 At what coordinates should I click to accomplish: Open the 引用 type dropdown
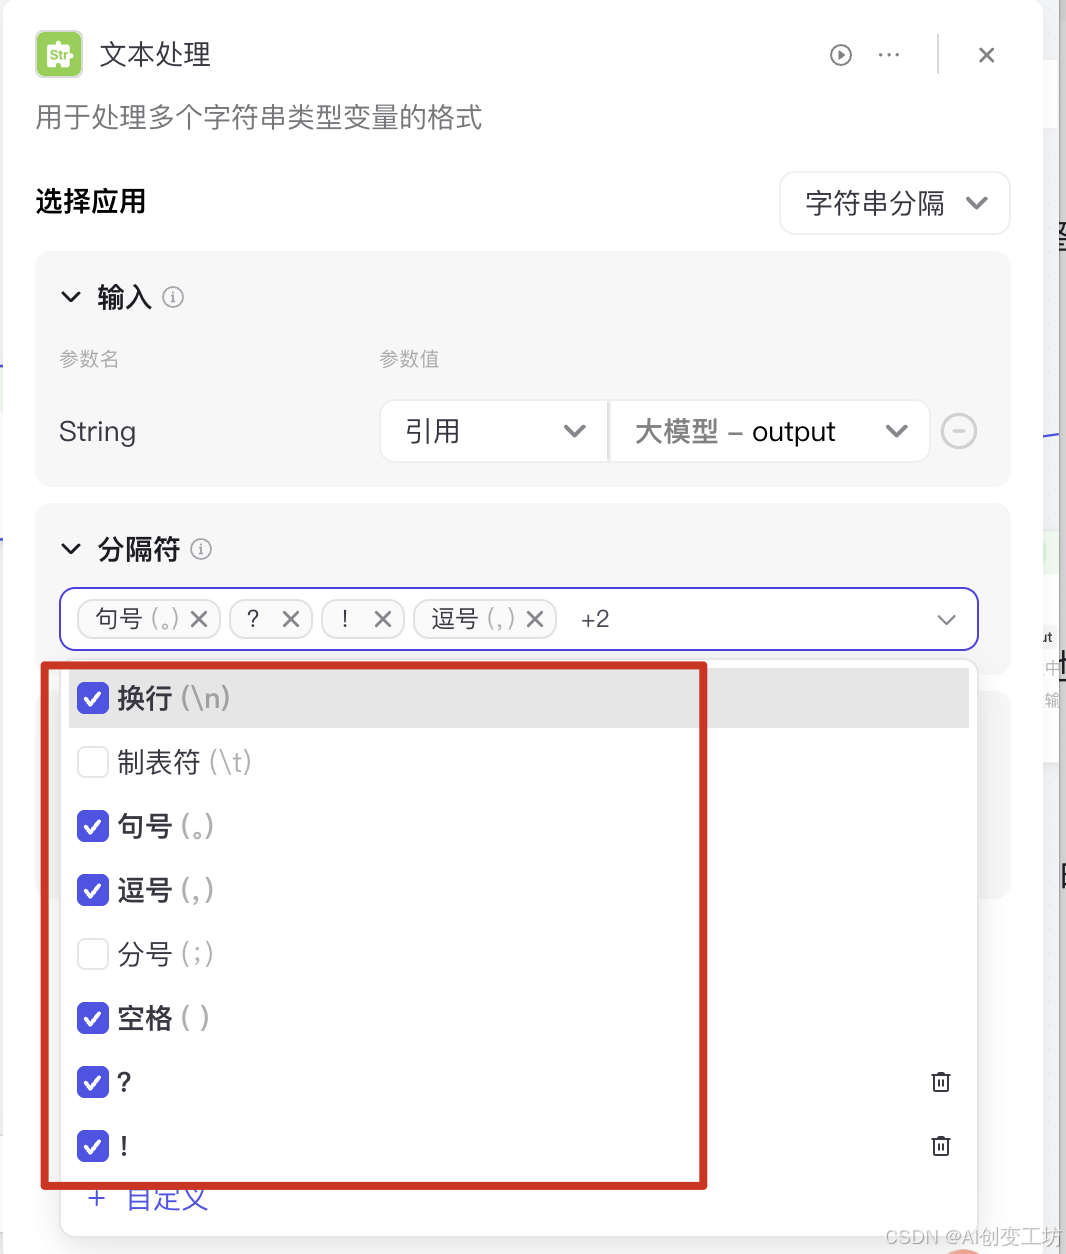[x=494, y=431]
